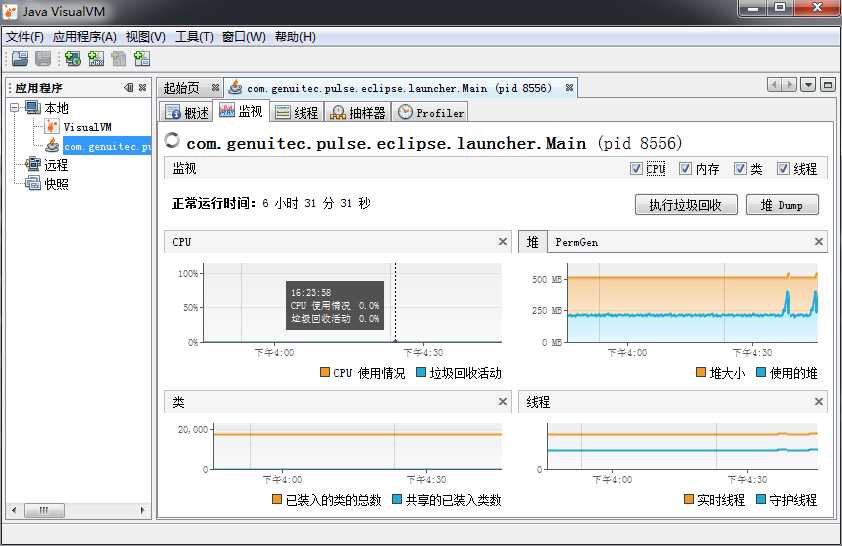
Task: Toggle the 类 checkbox
Action: click(x=740, y=169)
